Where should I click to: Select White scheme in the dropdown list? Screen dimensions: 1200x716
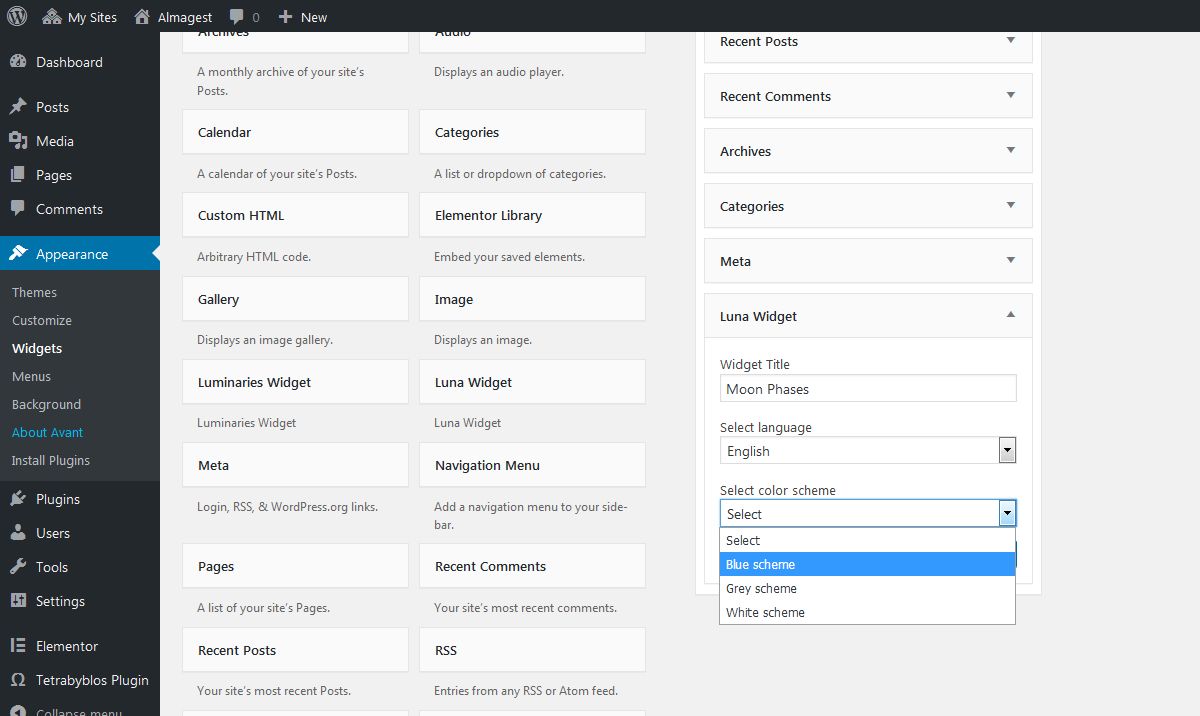[867, 613]
